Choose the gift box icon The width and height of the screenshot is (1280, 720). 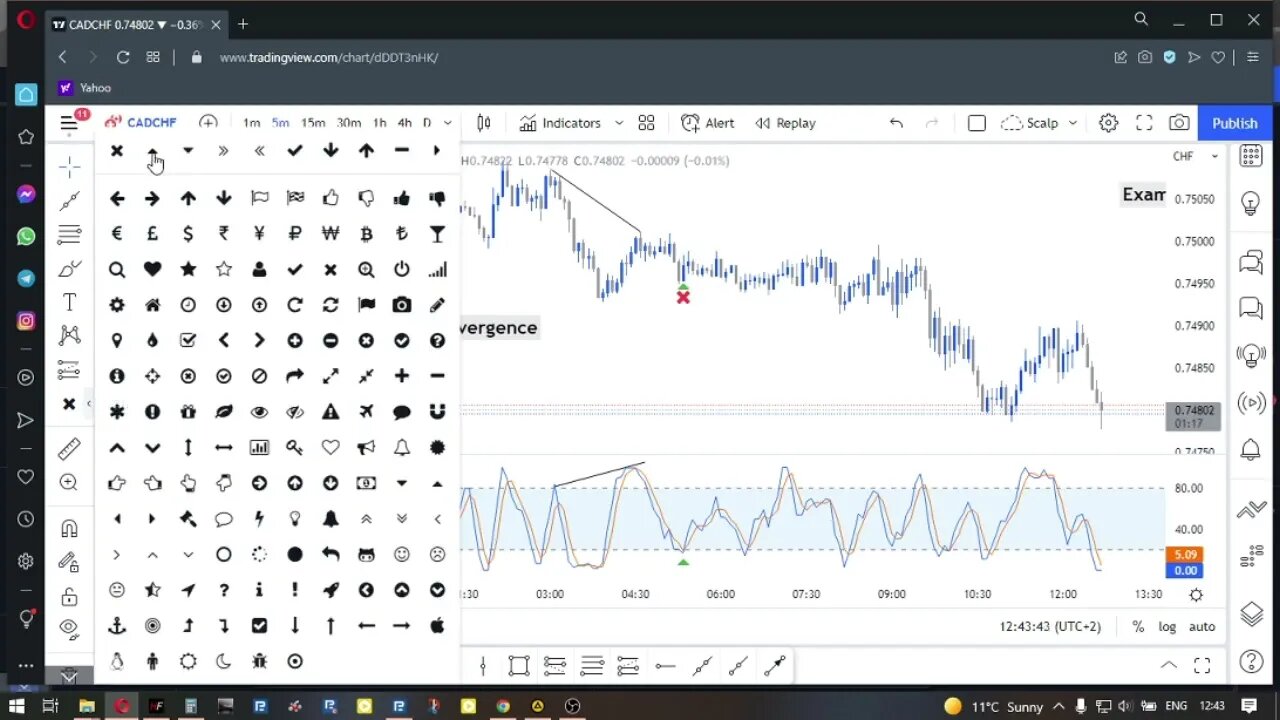(188, 412)
